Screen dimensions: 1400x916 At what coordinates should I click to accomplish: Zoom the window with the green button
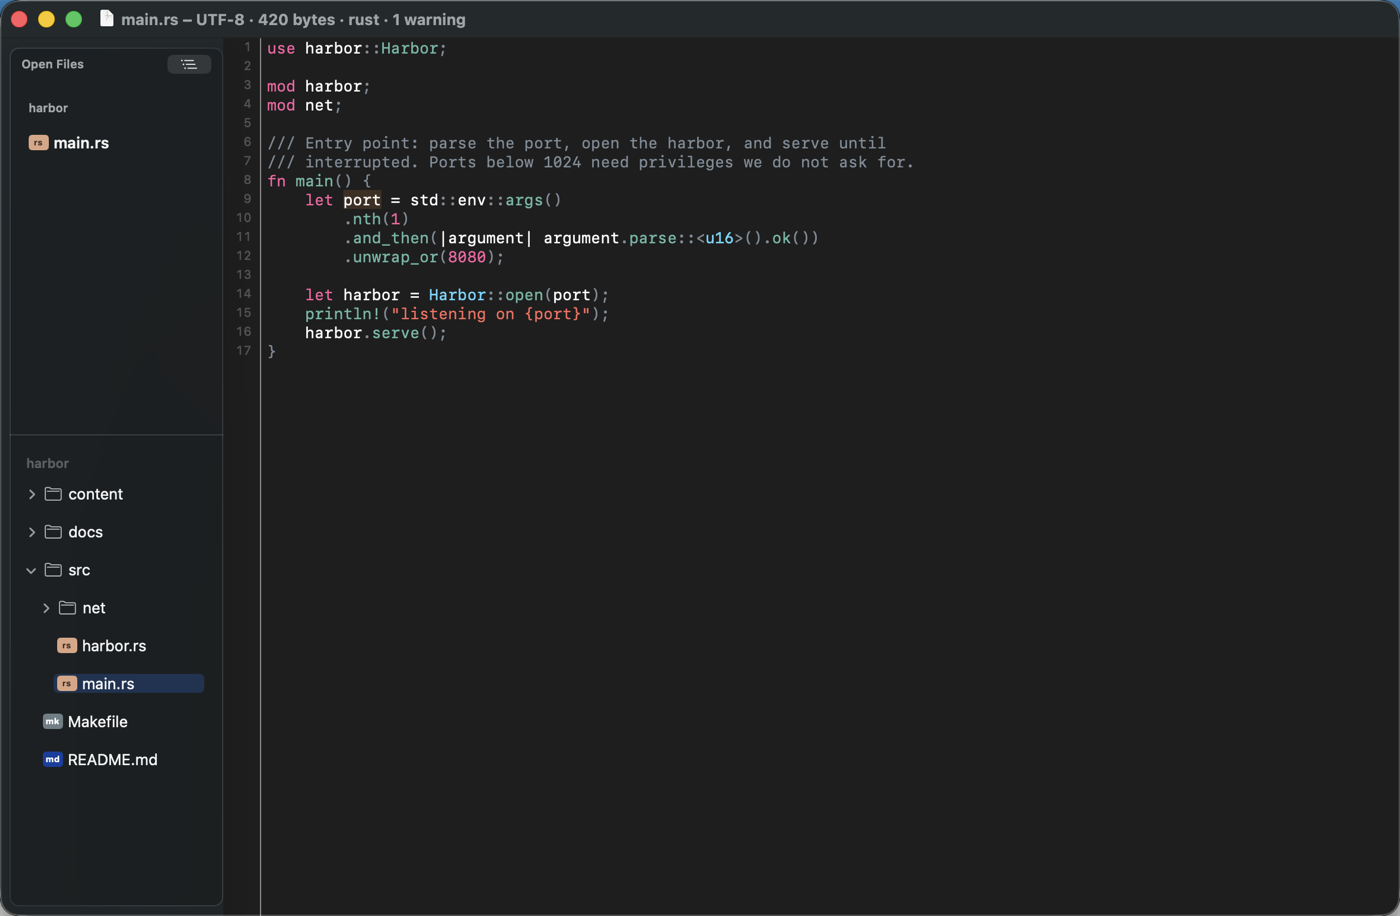click(73, 19)
